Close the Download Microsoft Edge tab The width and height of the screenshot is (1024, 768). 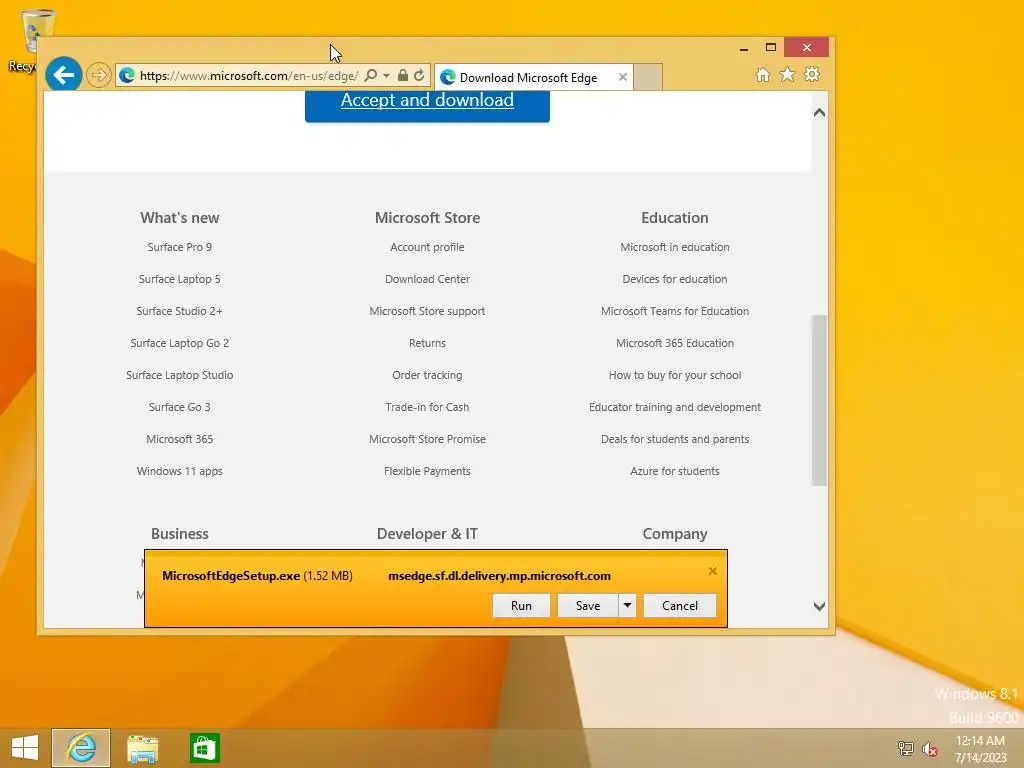(x=622, y=77)
